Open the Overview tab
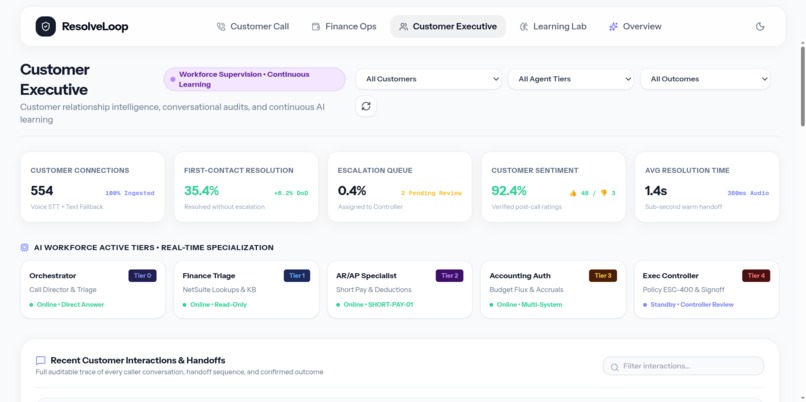Viewport: 806px width, 402px height. (x=635, y=27)
